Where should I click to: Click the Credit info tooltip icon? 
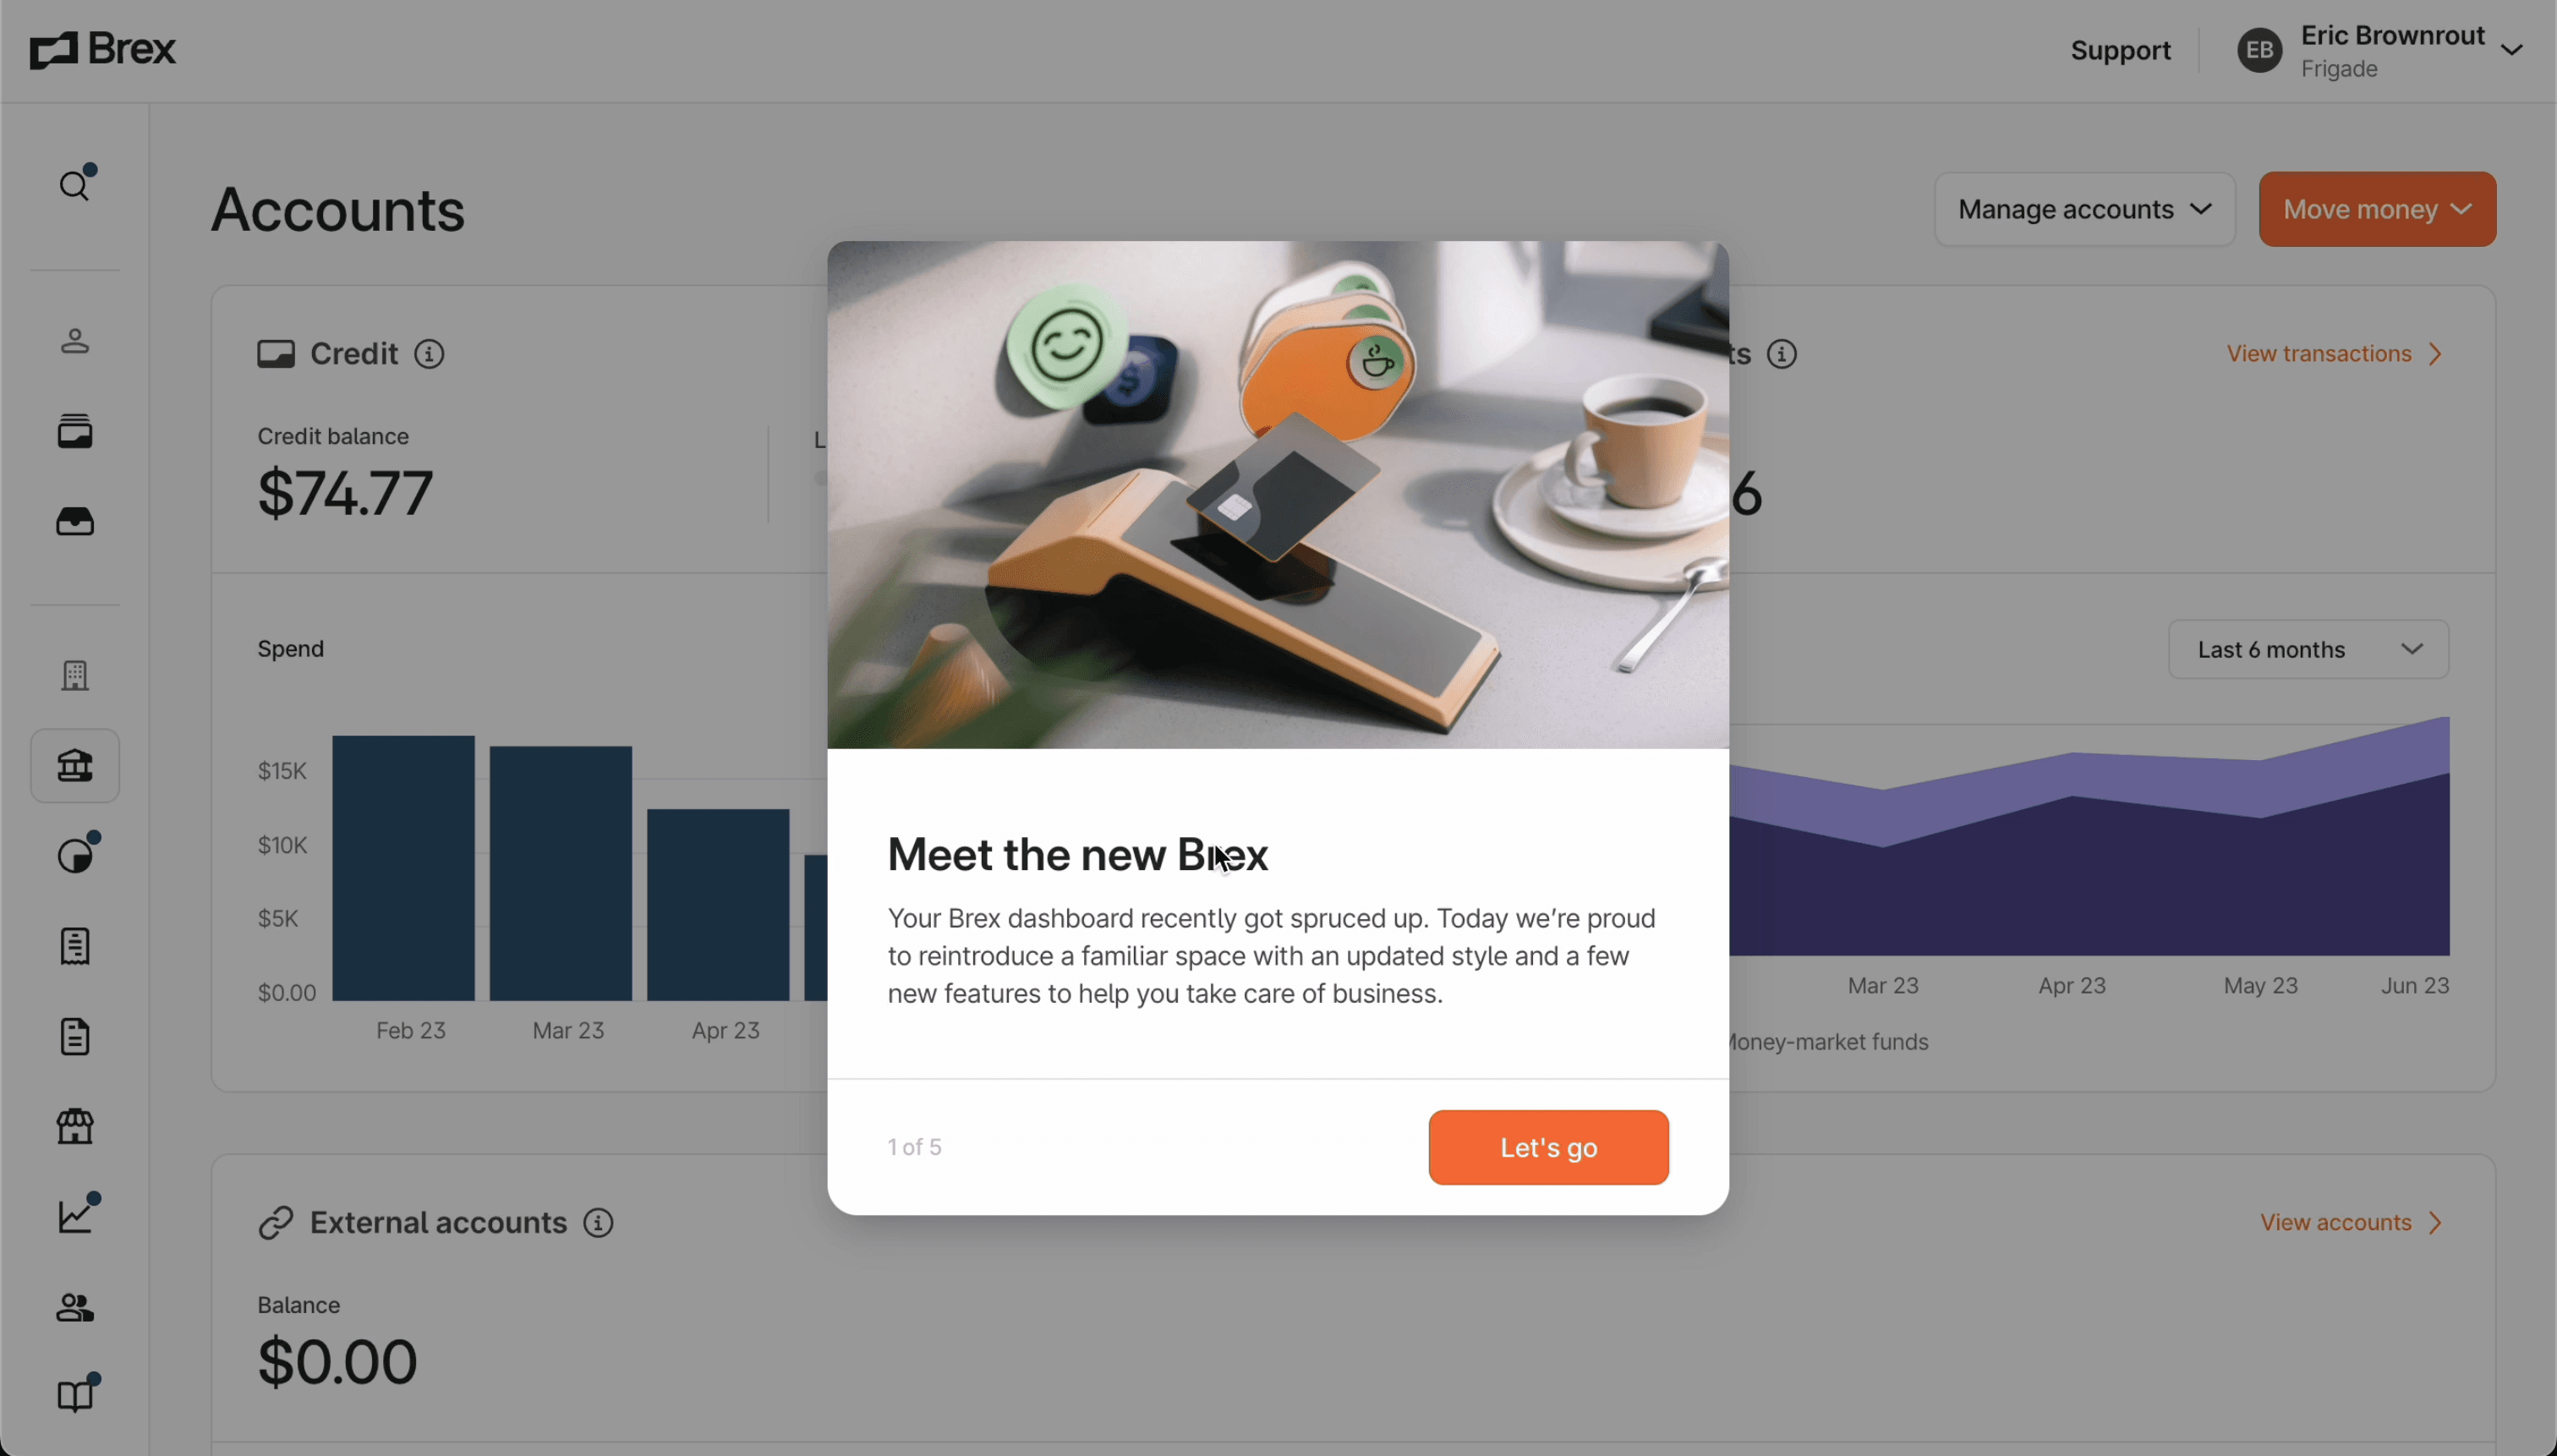coord(429,355)
